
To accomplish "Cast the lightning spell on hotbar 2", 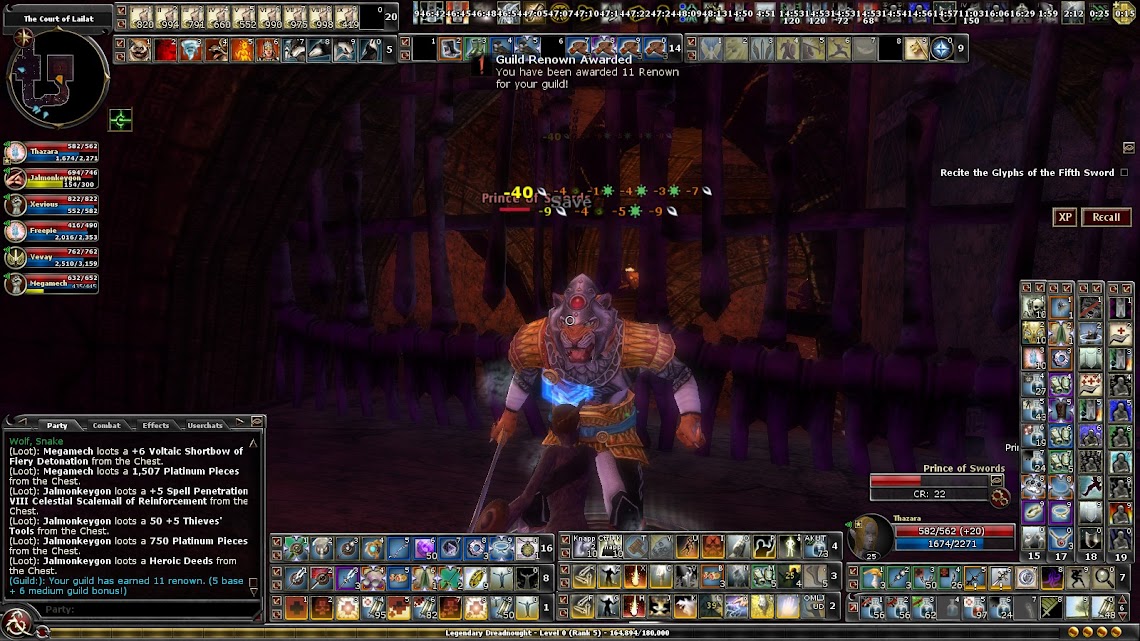I will point(736,605).
